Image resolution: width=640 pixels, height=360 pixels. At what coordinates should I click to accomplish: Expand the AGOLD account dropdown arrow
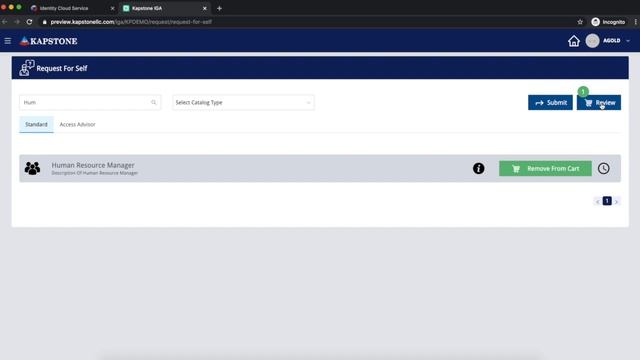pyautogui.click(x=628, y=41)
